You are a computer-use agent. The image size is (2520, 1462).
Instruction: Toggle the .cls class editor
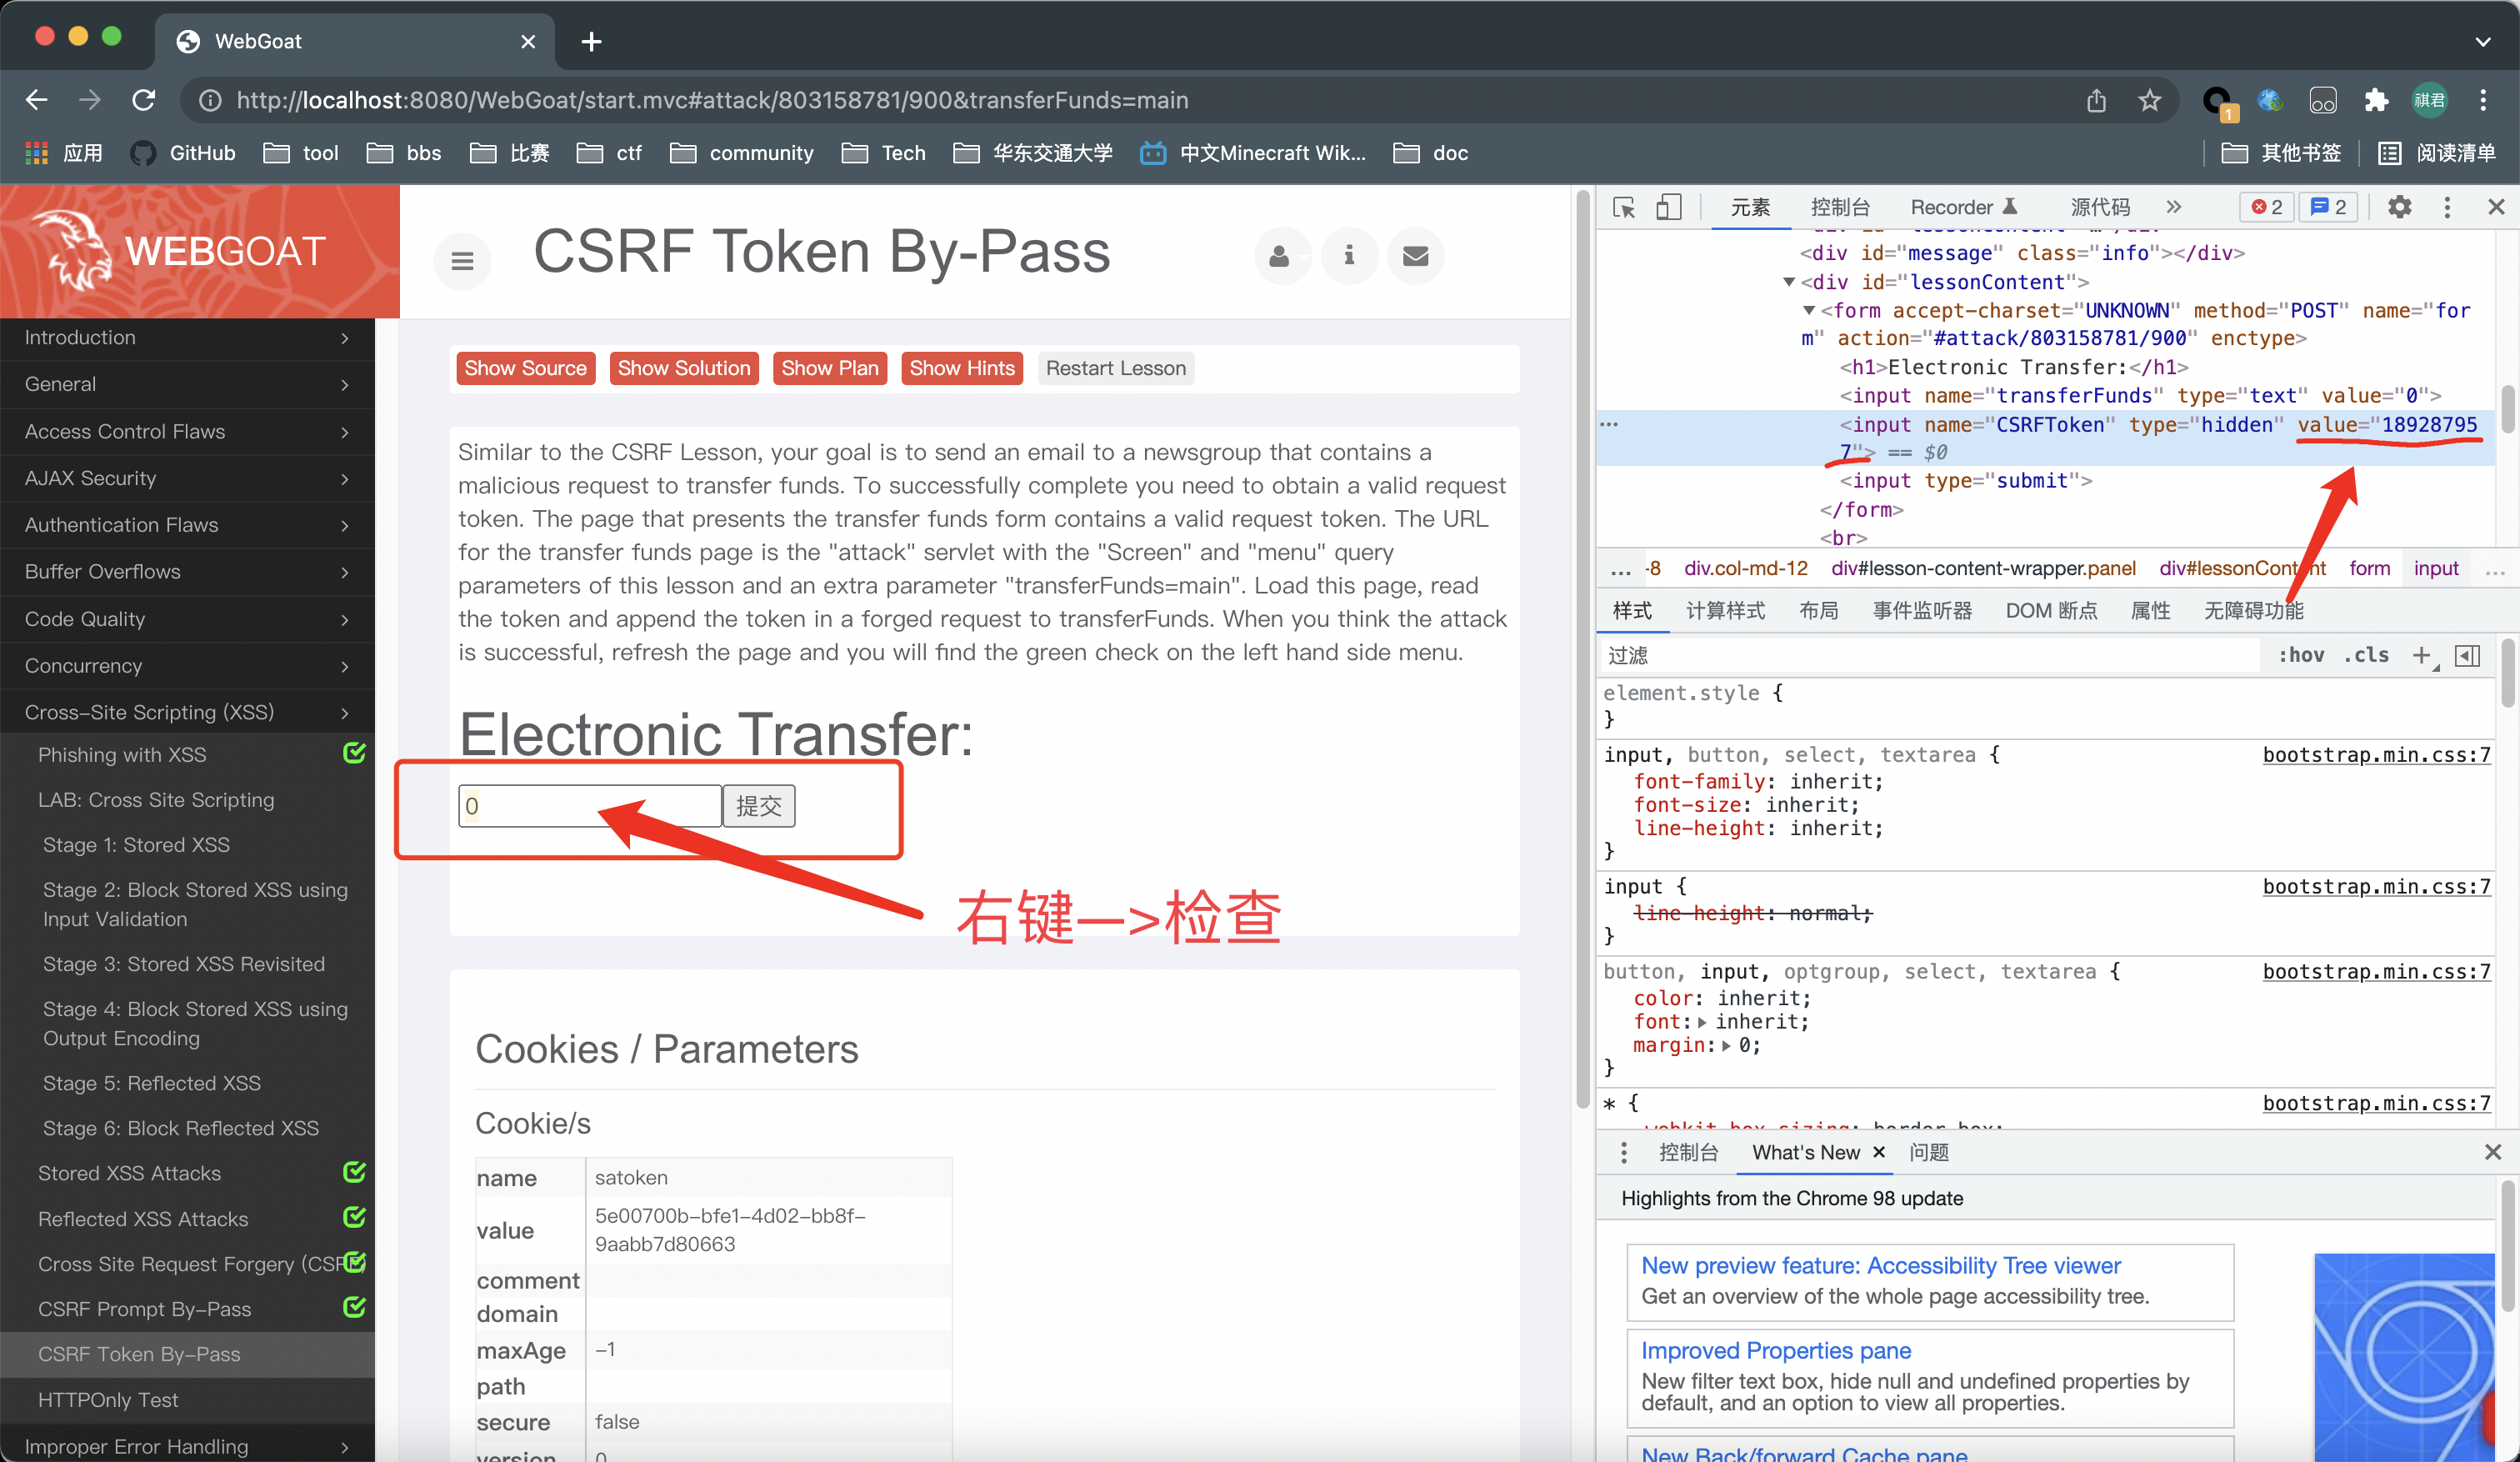tap(2366, 655)
